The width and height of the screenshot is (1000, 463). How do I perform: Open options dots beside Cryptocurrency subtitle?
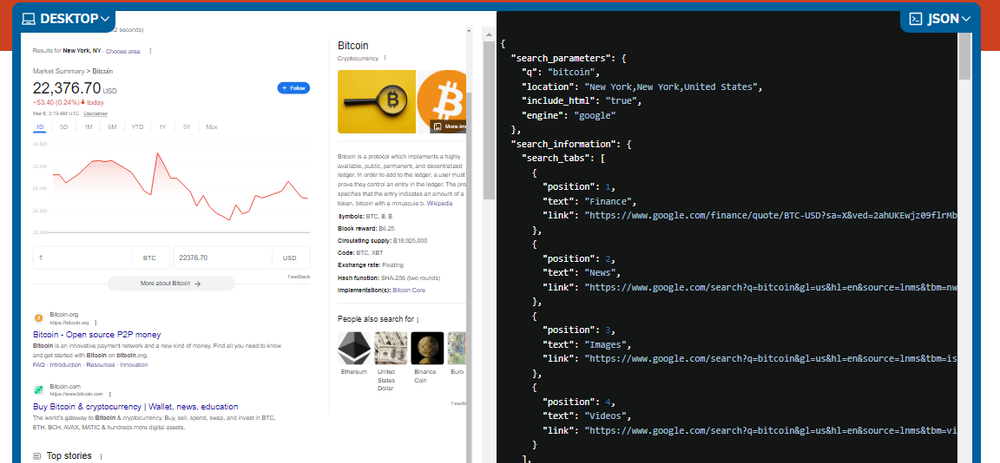[x=385, y=58]
